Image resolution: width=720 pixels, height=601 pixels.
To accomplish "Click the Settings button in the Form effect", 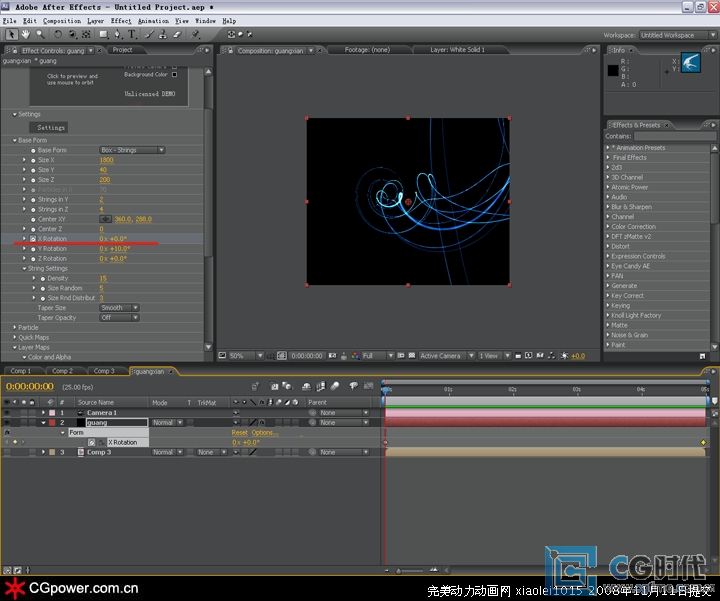I will click(50, 128).
